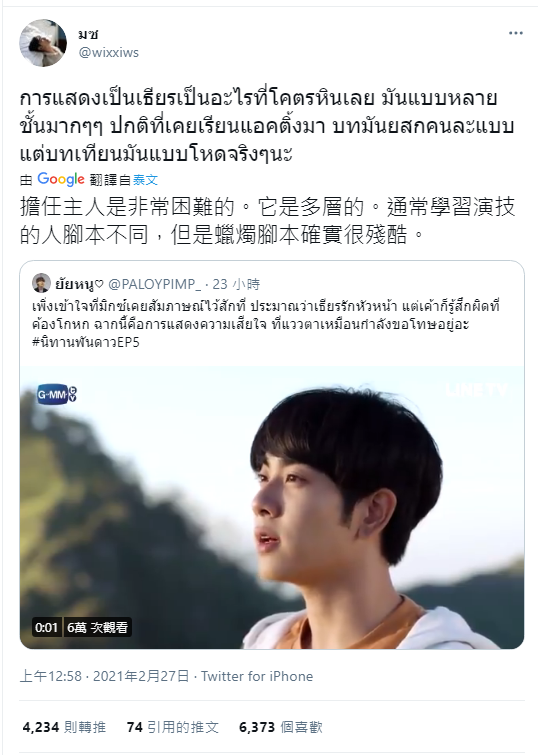
Task: Open the @wixxiws handle
Action: 109,52
